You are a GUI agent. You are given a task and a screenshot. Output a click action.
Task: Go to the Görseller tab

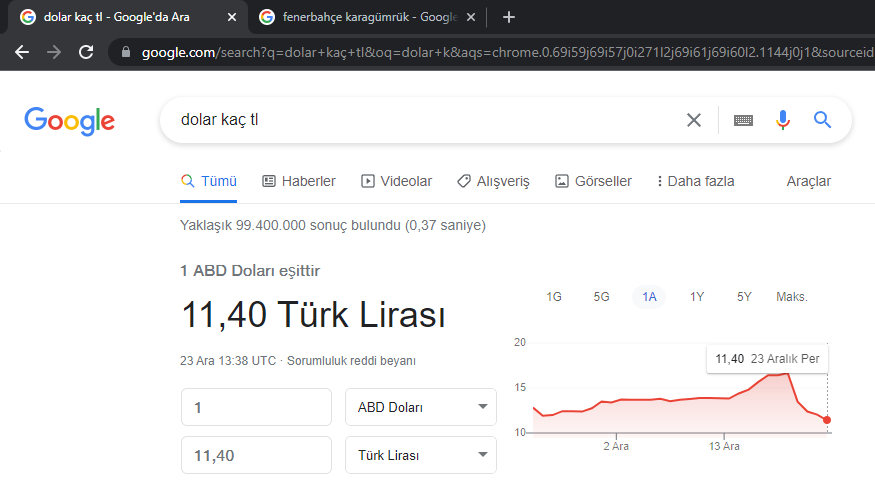click(593, 181)
